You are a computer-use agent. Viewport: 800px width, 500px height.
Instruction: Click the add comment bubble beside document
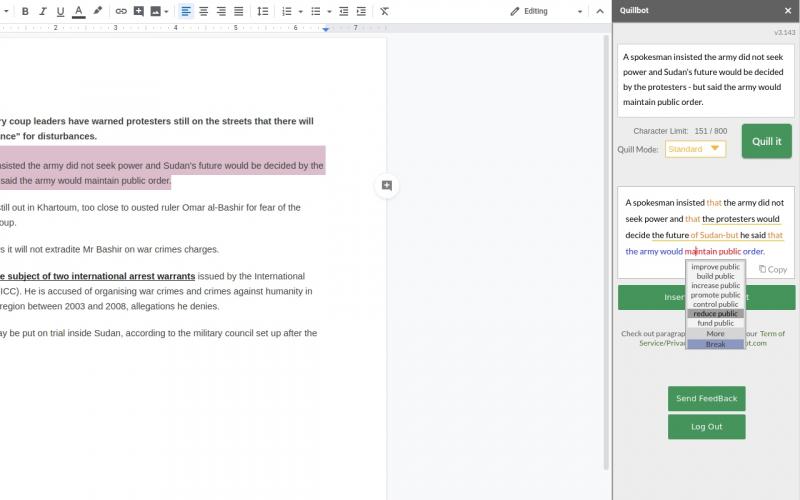[x=387, y=185]
